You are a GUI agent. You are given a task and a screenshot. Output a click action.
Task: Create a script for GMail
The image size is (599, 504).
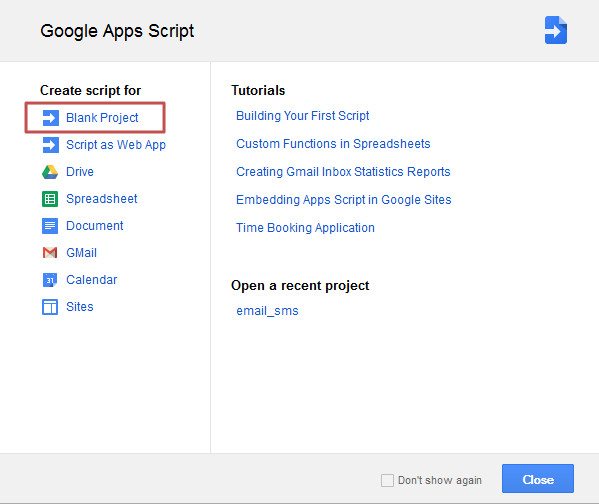tap(81, 253)
